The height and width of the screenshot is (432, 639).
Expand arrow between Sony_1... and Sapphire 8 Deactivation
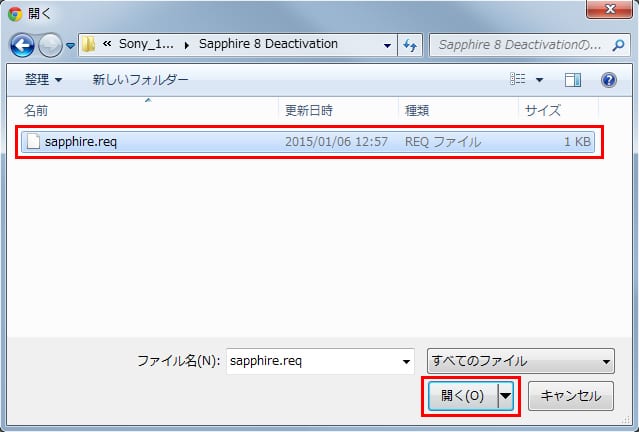pyautogui.click(x=187, y=45)
